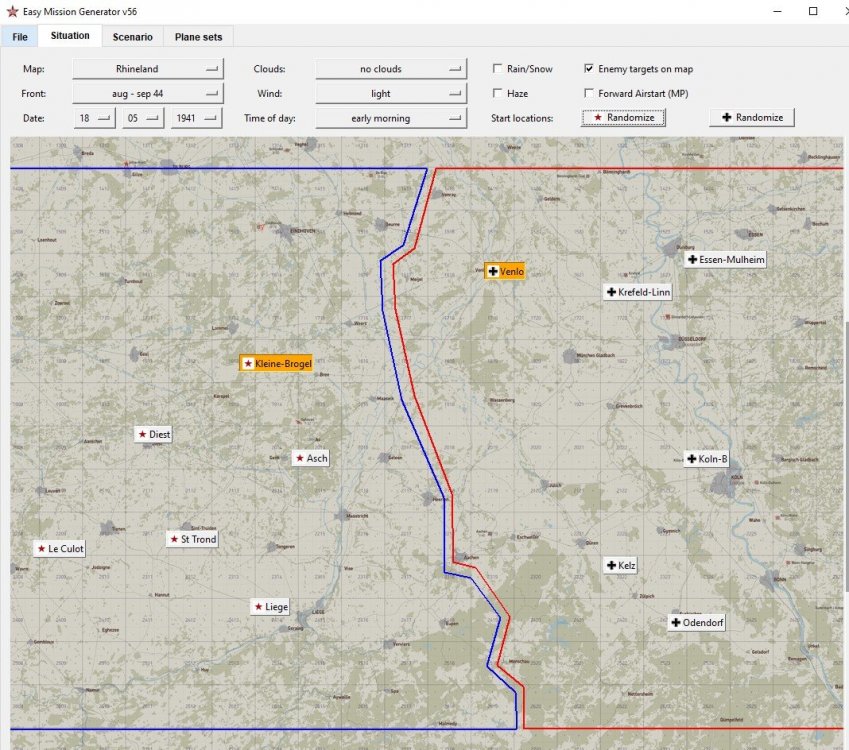Click the black cross Randomize button
This screenshot has height=750, width=849.
tap(752, 117)
